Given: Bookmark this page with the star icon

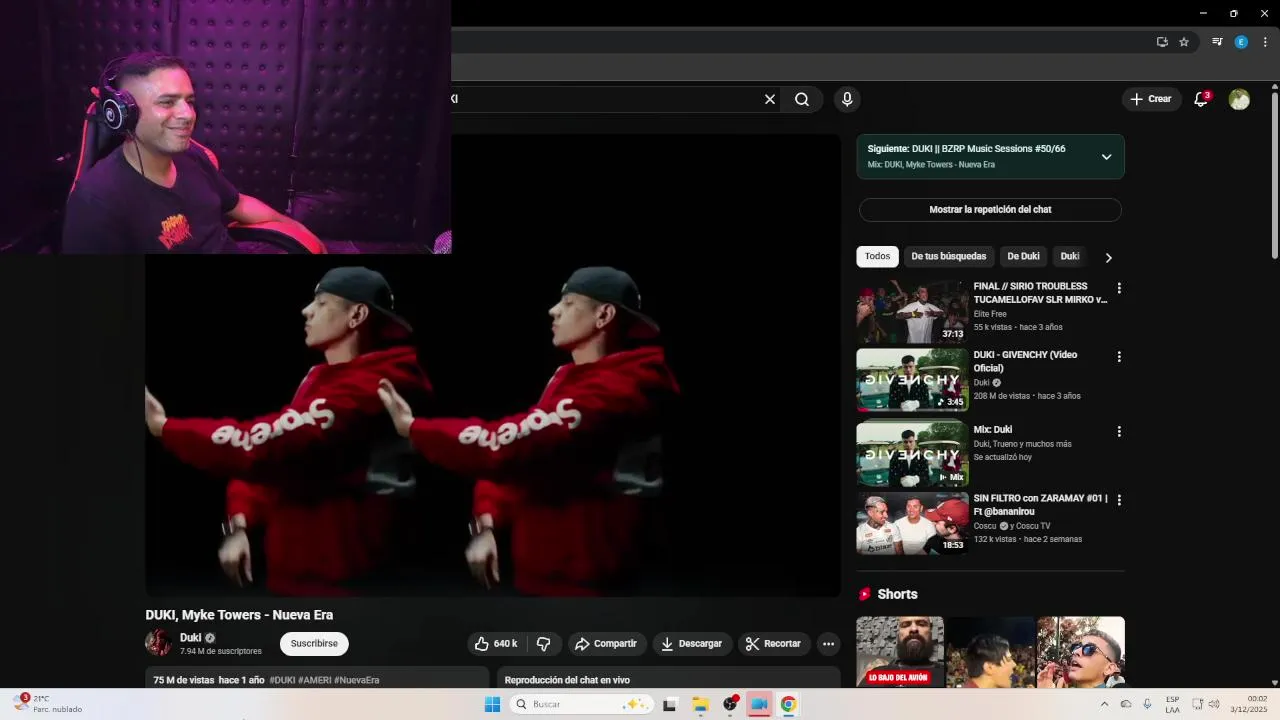Looking at the screenshot, I should [x=1184, y=42].
